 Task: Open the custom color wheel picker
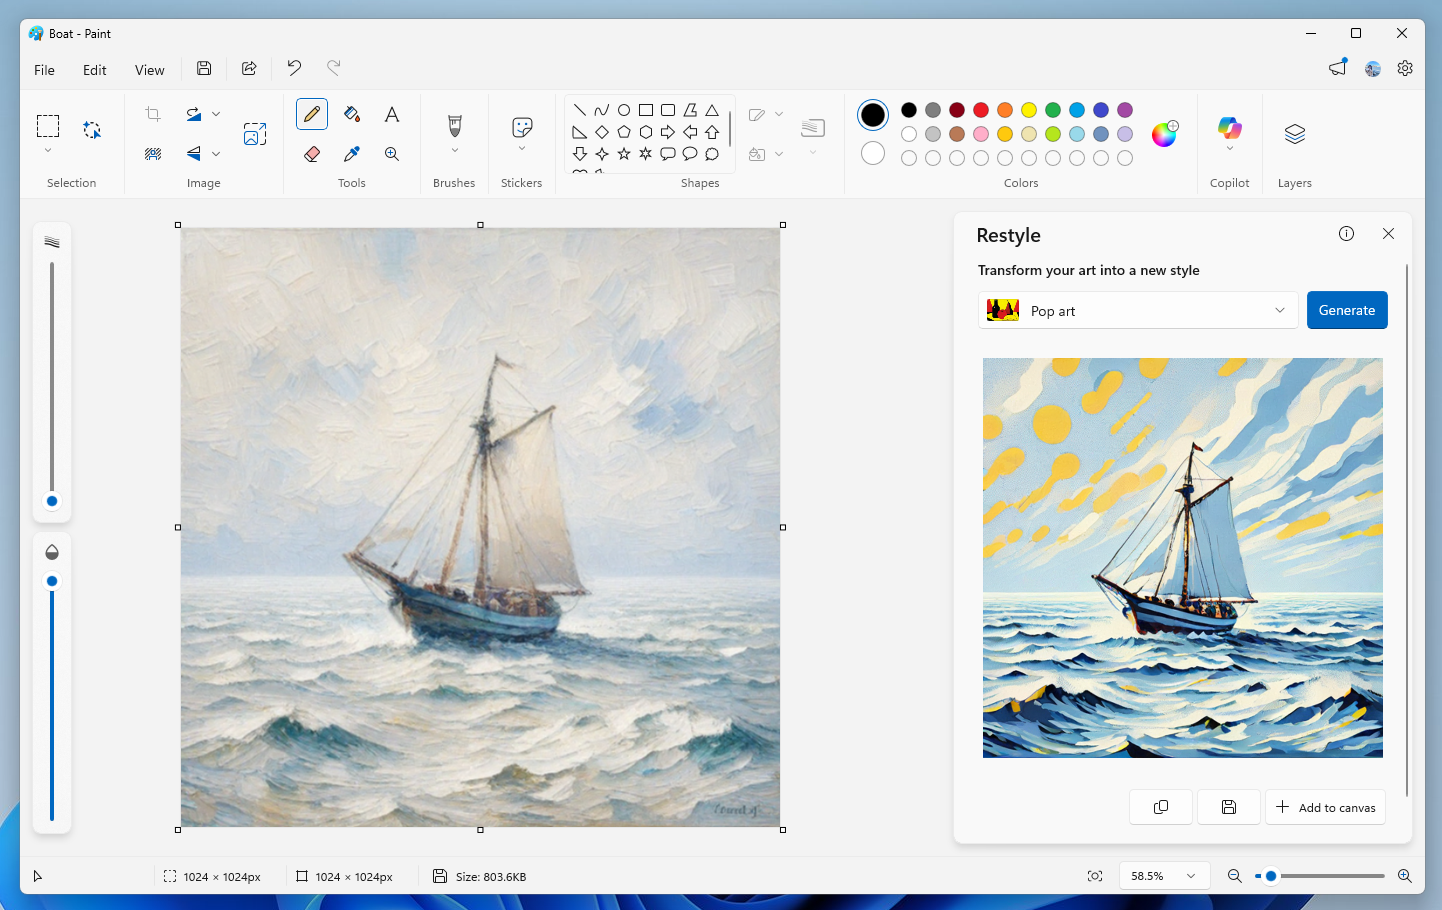pos(1164,134)
